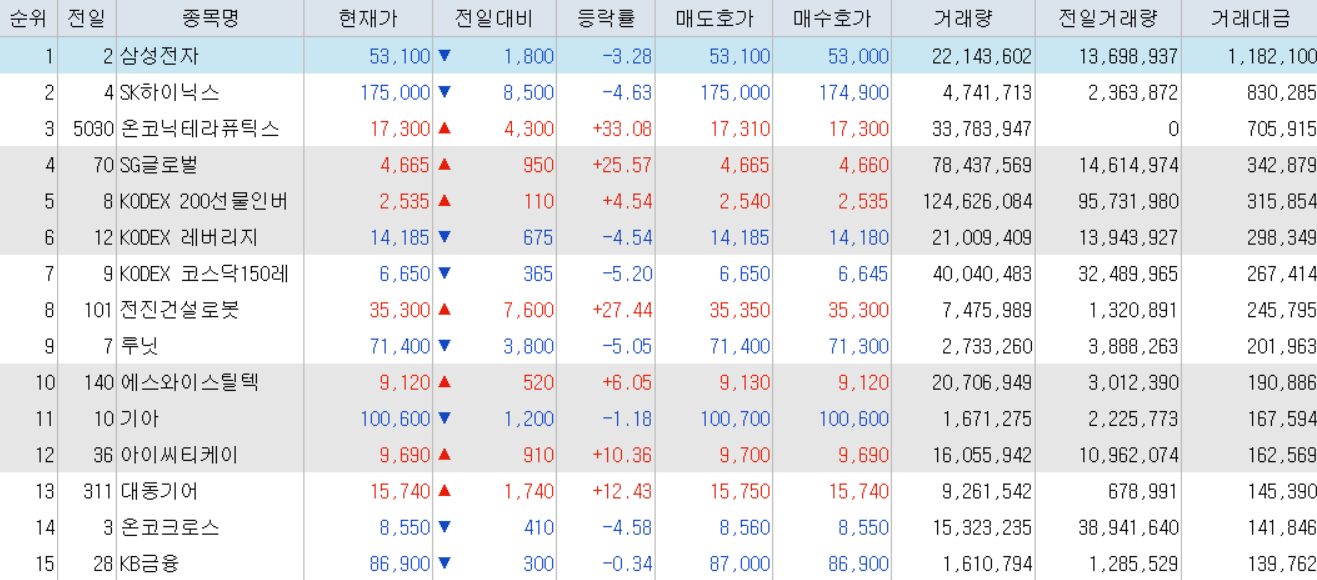Sort by the 순위 column header

tap(28, 18)
